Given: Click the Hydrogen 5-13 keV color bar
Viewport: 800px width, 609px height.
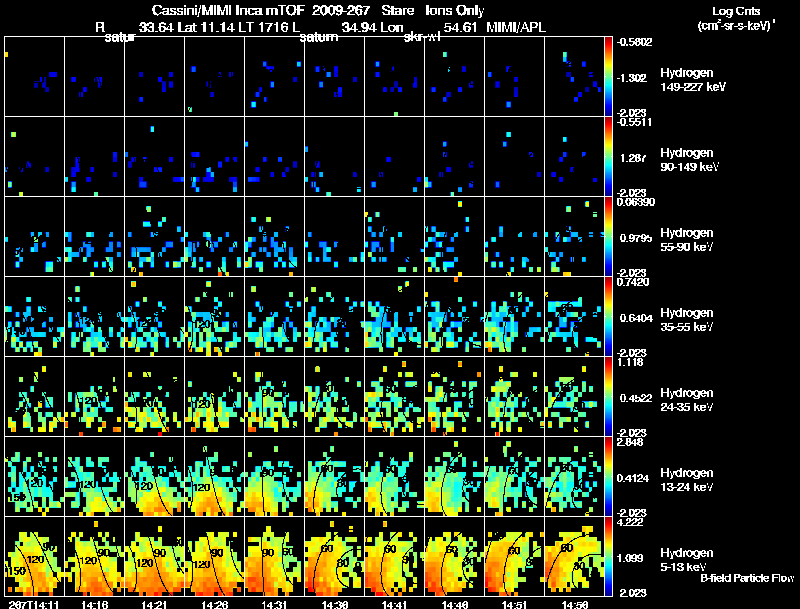Looking at the screenshot, I should [608, 556].
